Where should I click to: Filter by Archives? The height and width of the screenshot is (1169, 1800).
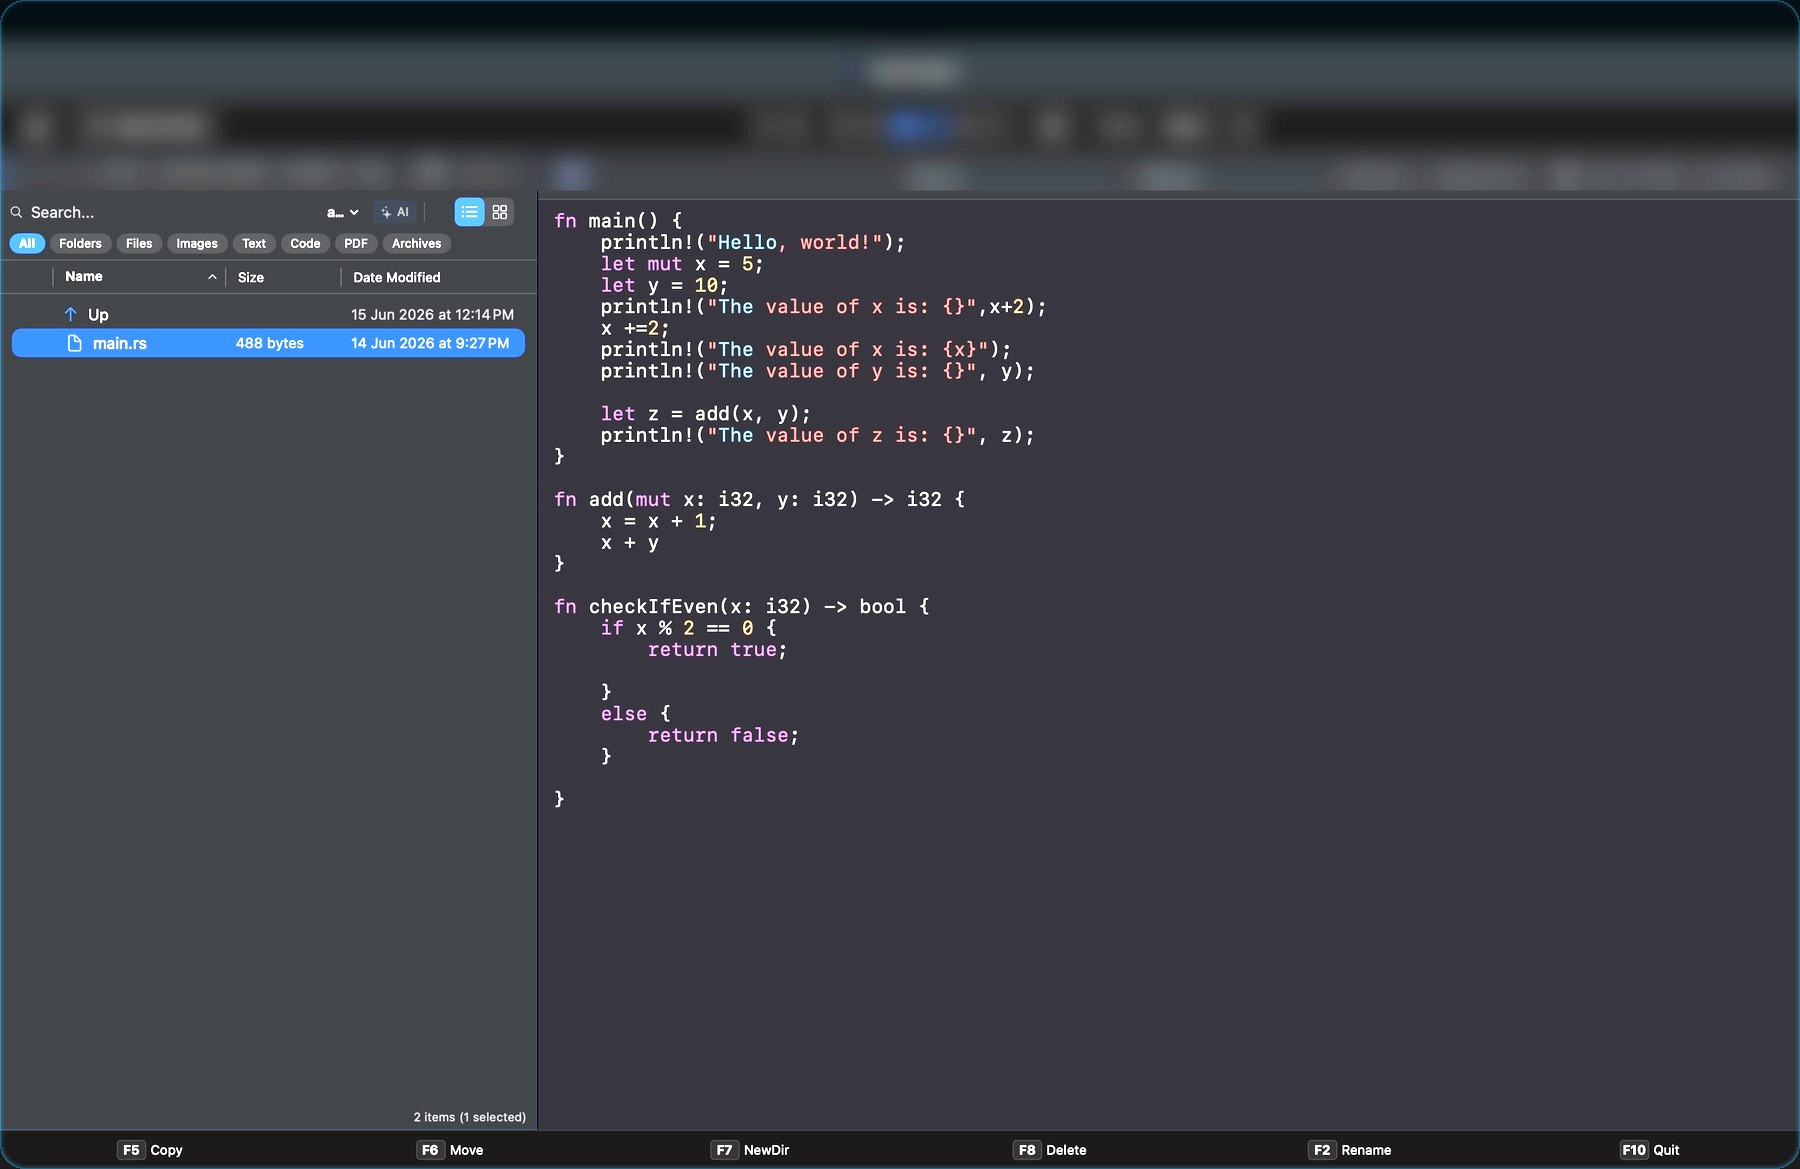point(416,243)
